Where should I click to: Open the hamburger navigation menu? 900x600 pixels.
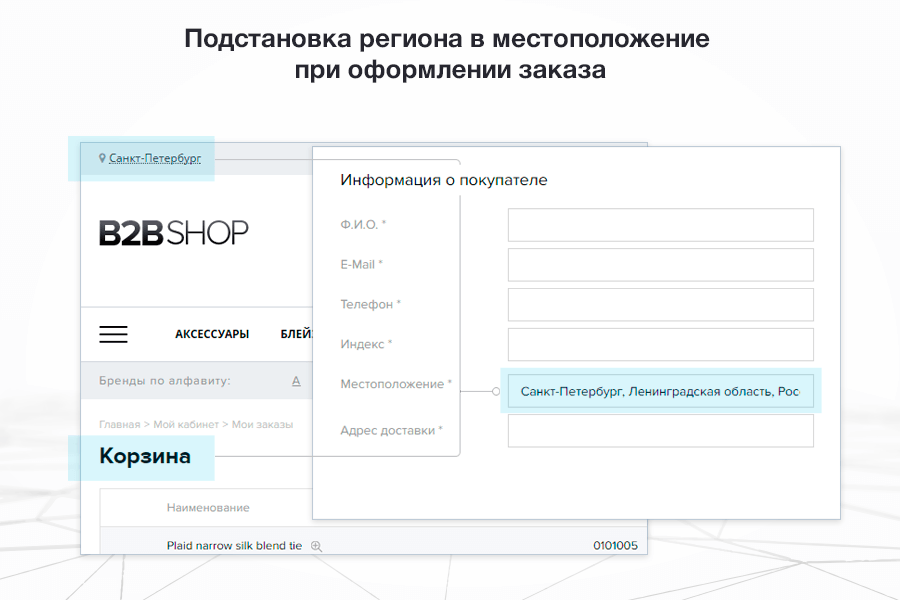point(113,334)
